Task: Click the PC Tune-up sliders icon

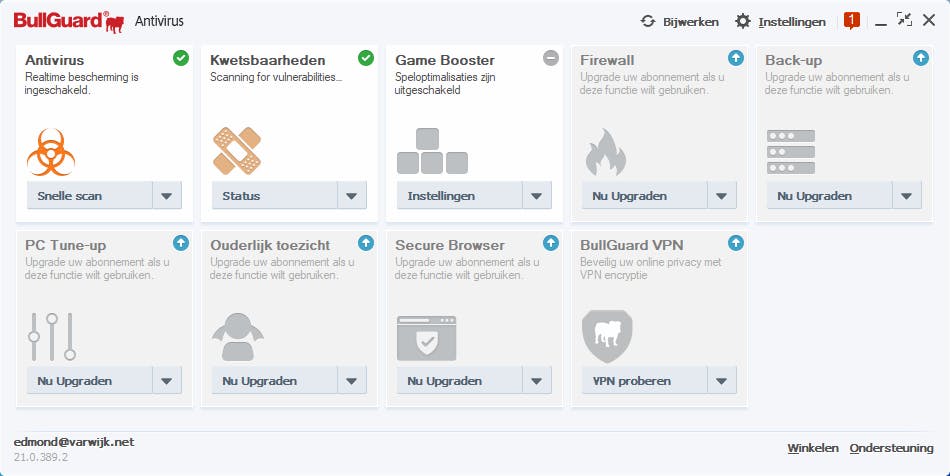Action: (52, 336)
